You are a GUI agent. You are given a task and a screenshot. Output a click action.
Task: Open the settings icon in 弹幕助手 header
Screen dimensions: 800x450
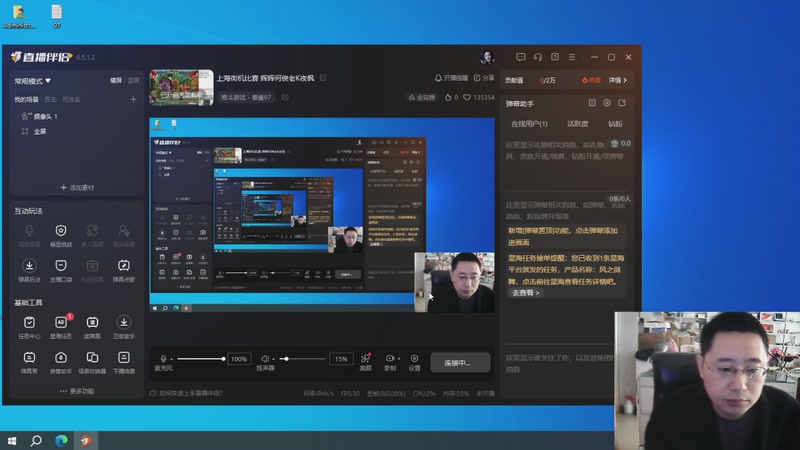click(607, 103)
